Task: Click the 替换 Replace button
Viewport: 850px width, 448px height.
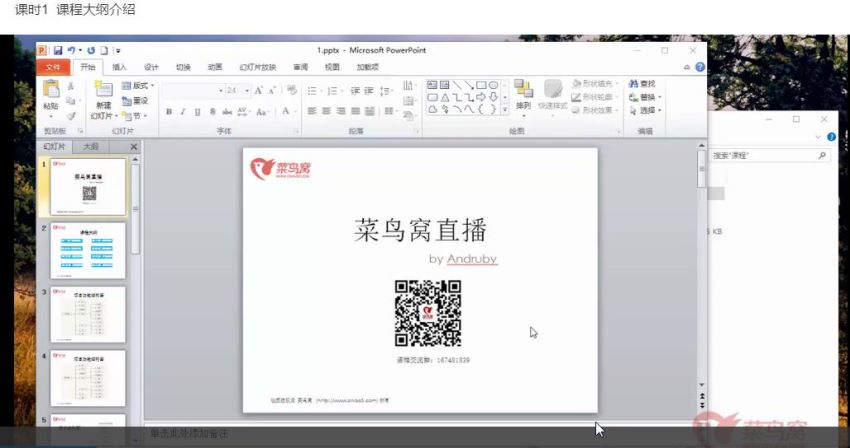Action: pyautogui.click(x=645, y=97)
